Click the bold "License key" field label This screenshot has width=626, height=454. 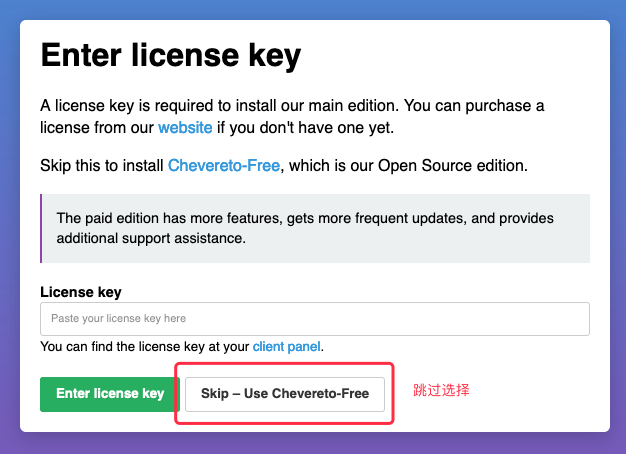coord(81,292)
